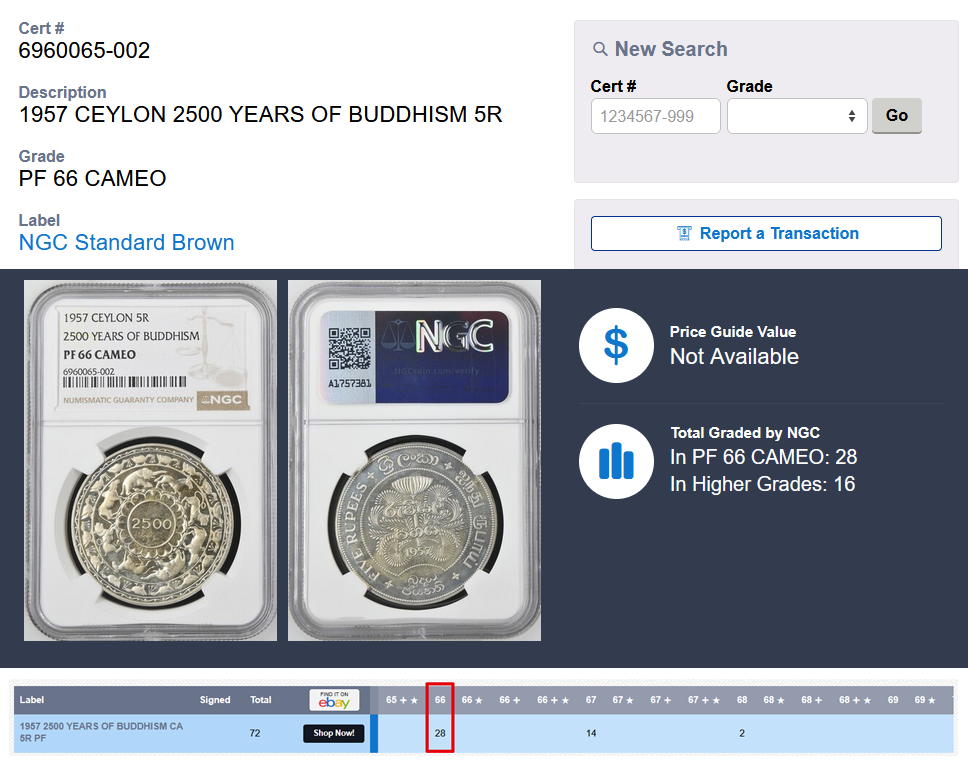Click the Shop Now! button
The width and height of the screenshot is (968, 774).
coord(334,733)
